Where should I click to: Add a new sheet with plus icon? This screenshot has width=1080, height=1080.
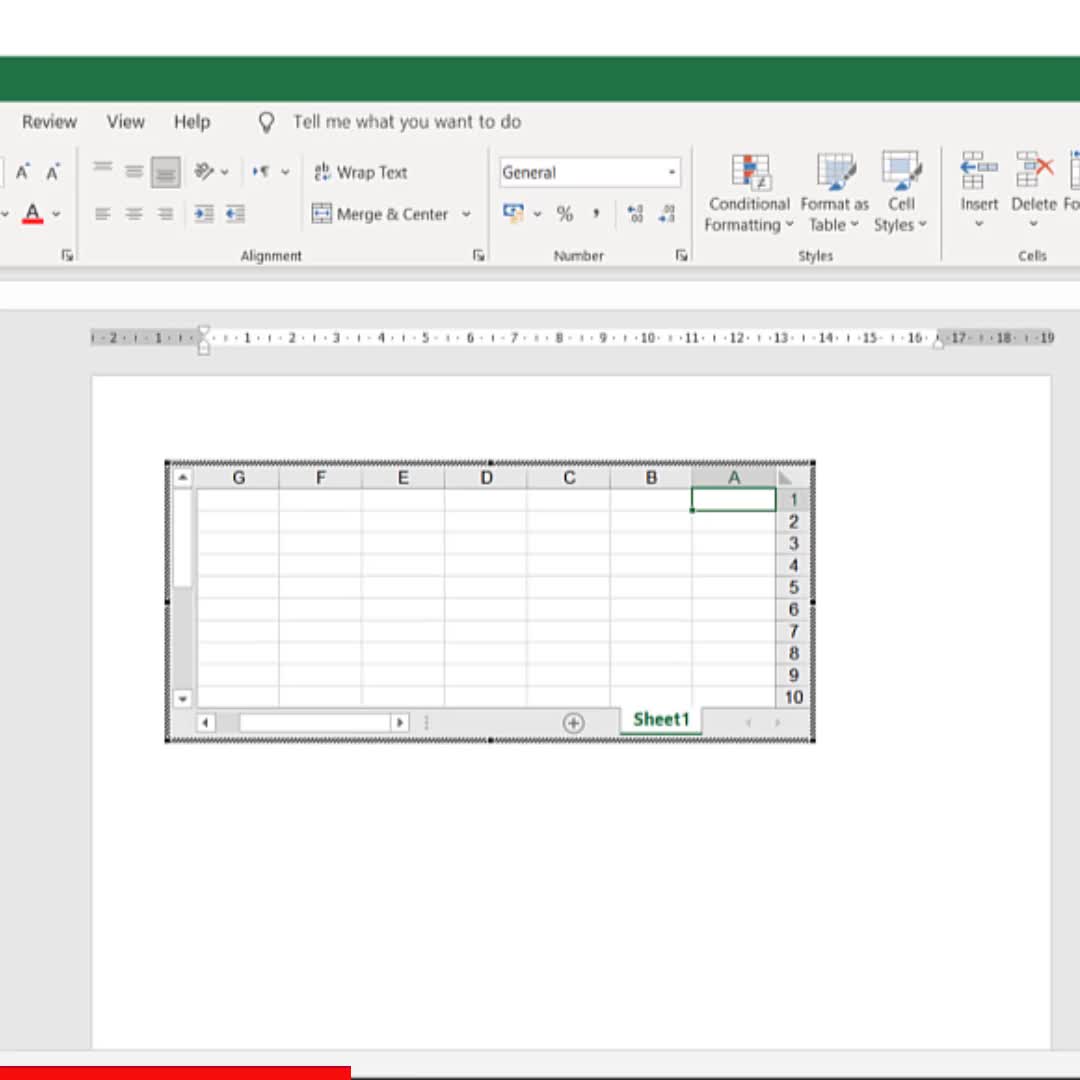[x=573, y=723]
